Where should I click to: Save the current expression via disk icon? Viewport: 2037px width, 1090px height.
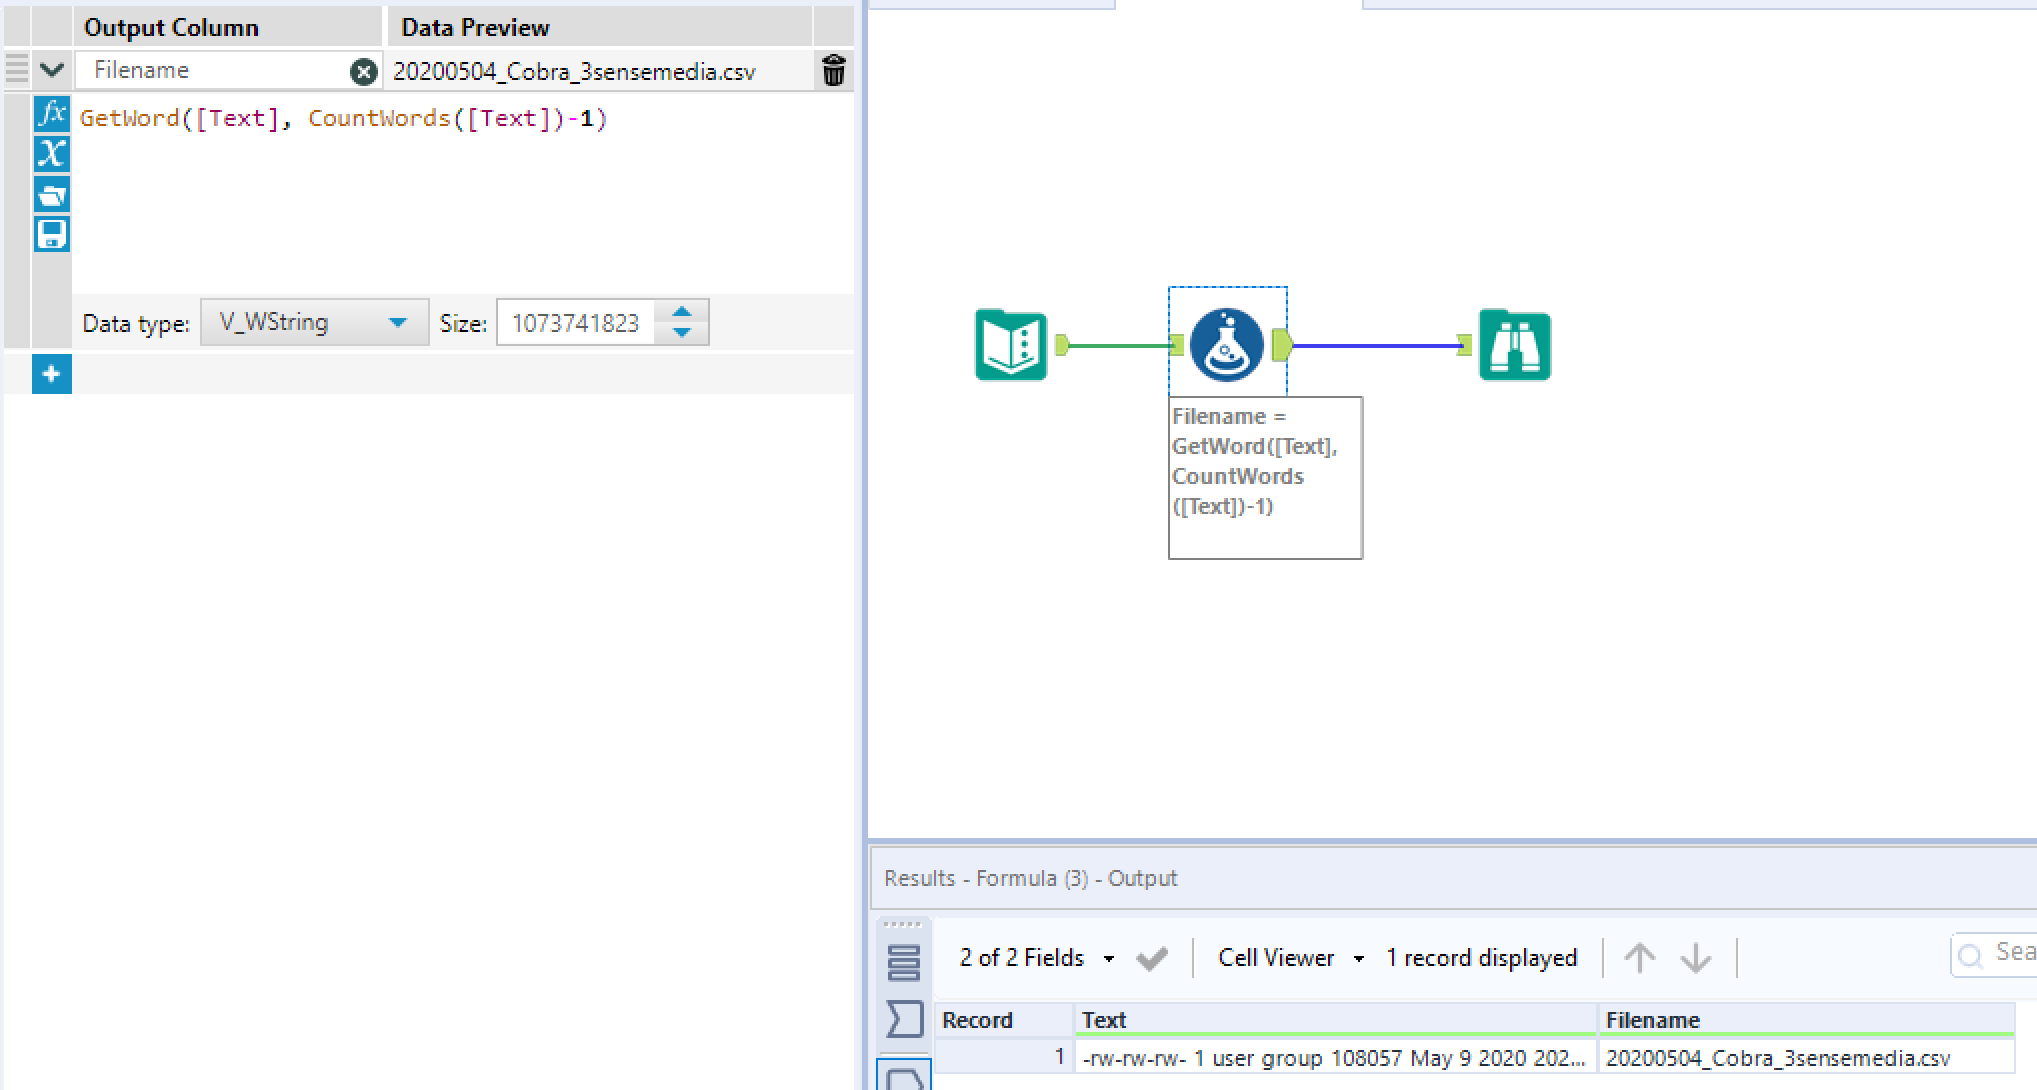click(x=51, y=234)
